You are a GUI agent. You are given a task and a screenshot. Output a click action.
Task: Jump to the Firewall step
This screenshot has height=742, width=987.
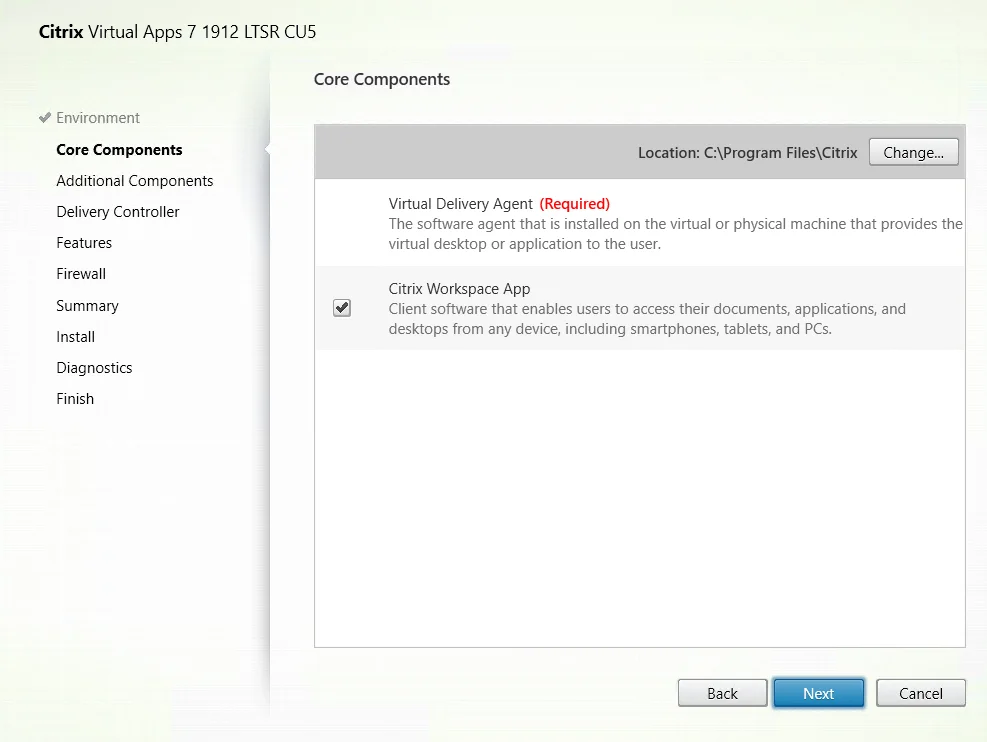coord(81,274)
